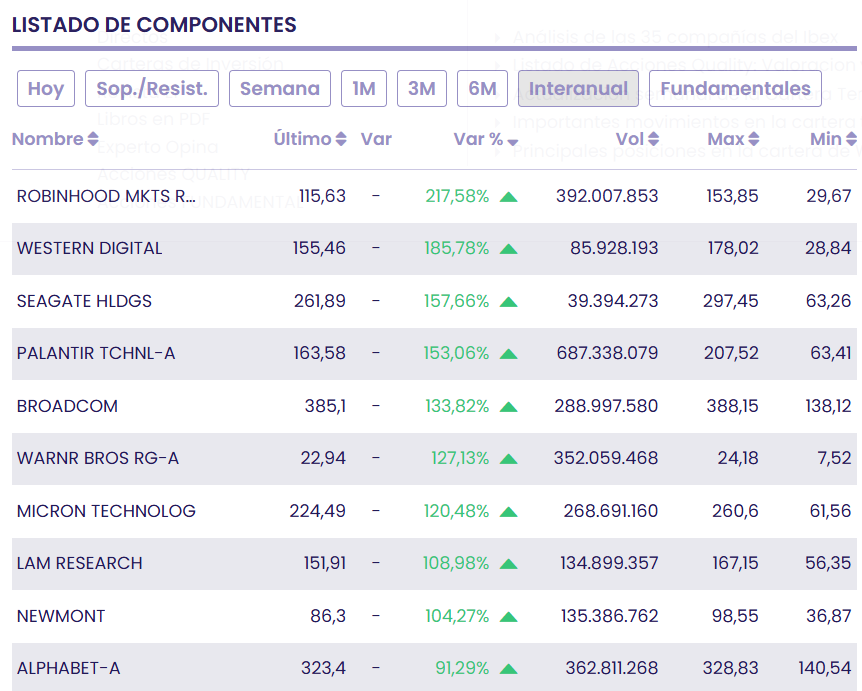The height and width of the screenshot is (691, 862).
Task: Click green arrow beside Broadcom 133,82%
Action: (508, 406)
